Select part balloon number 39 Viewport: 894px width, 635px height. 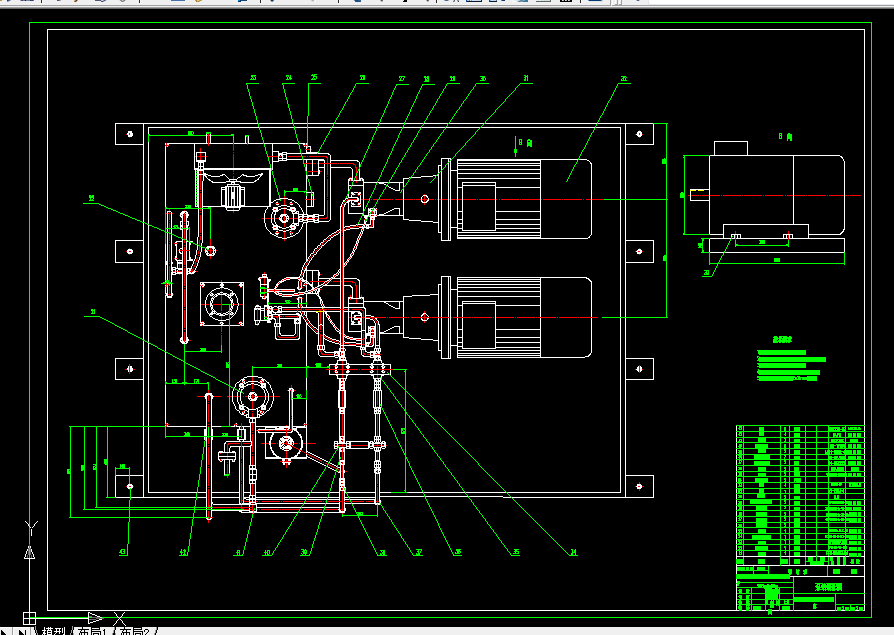[x=304, y=552]
